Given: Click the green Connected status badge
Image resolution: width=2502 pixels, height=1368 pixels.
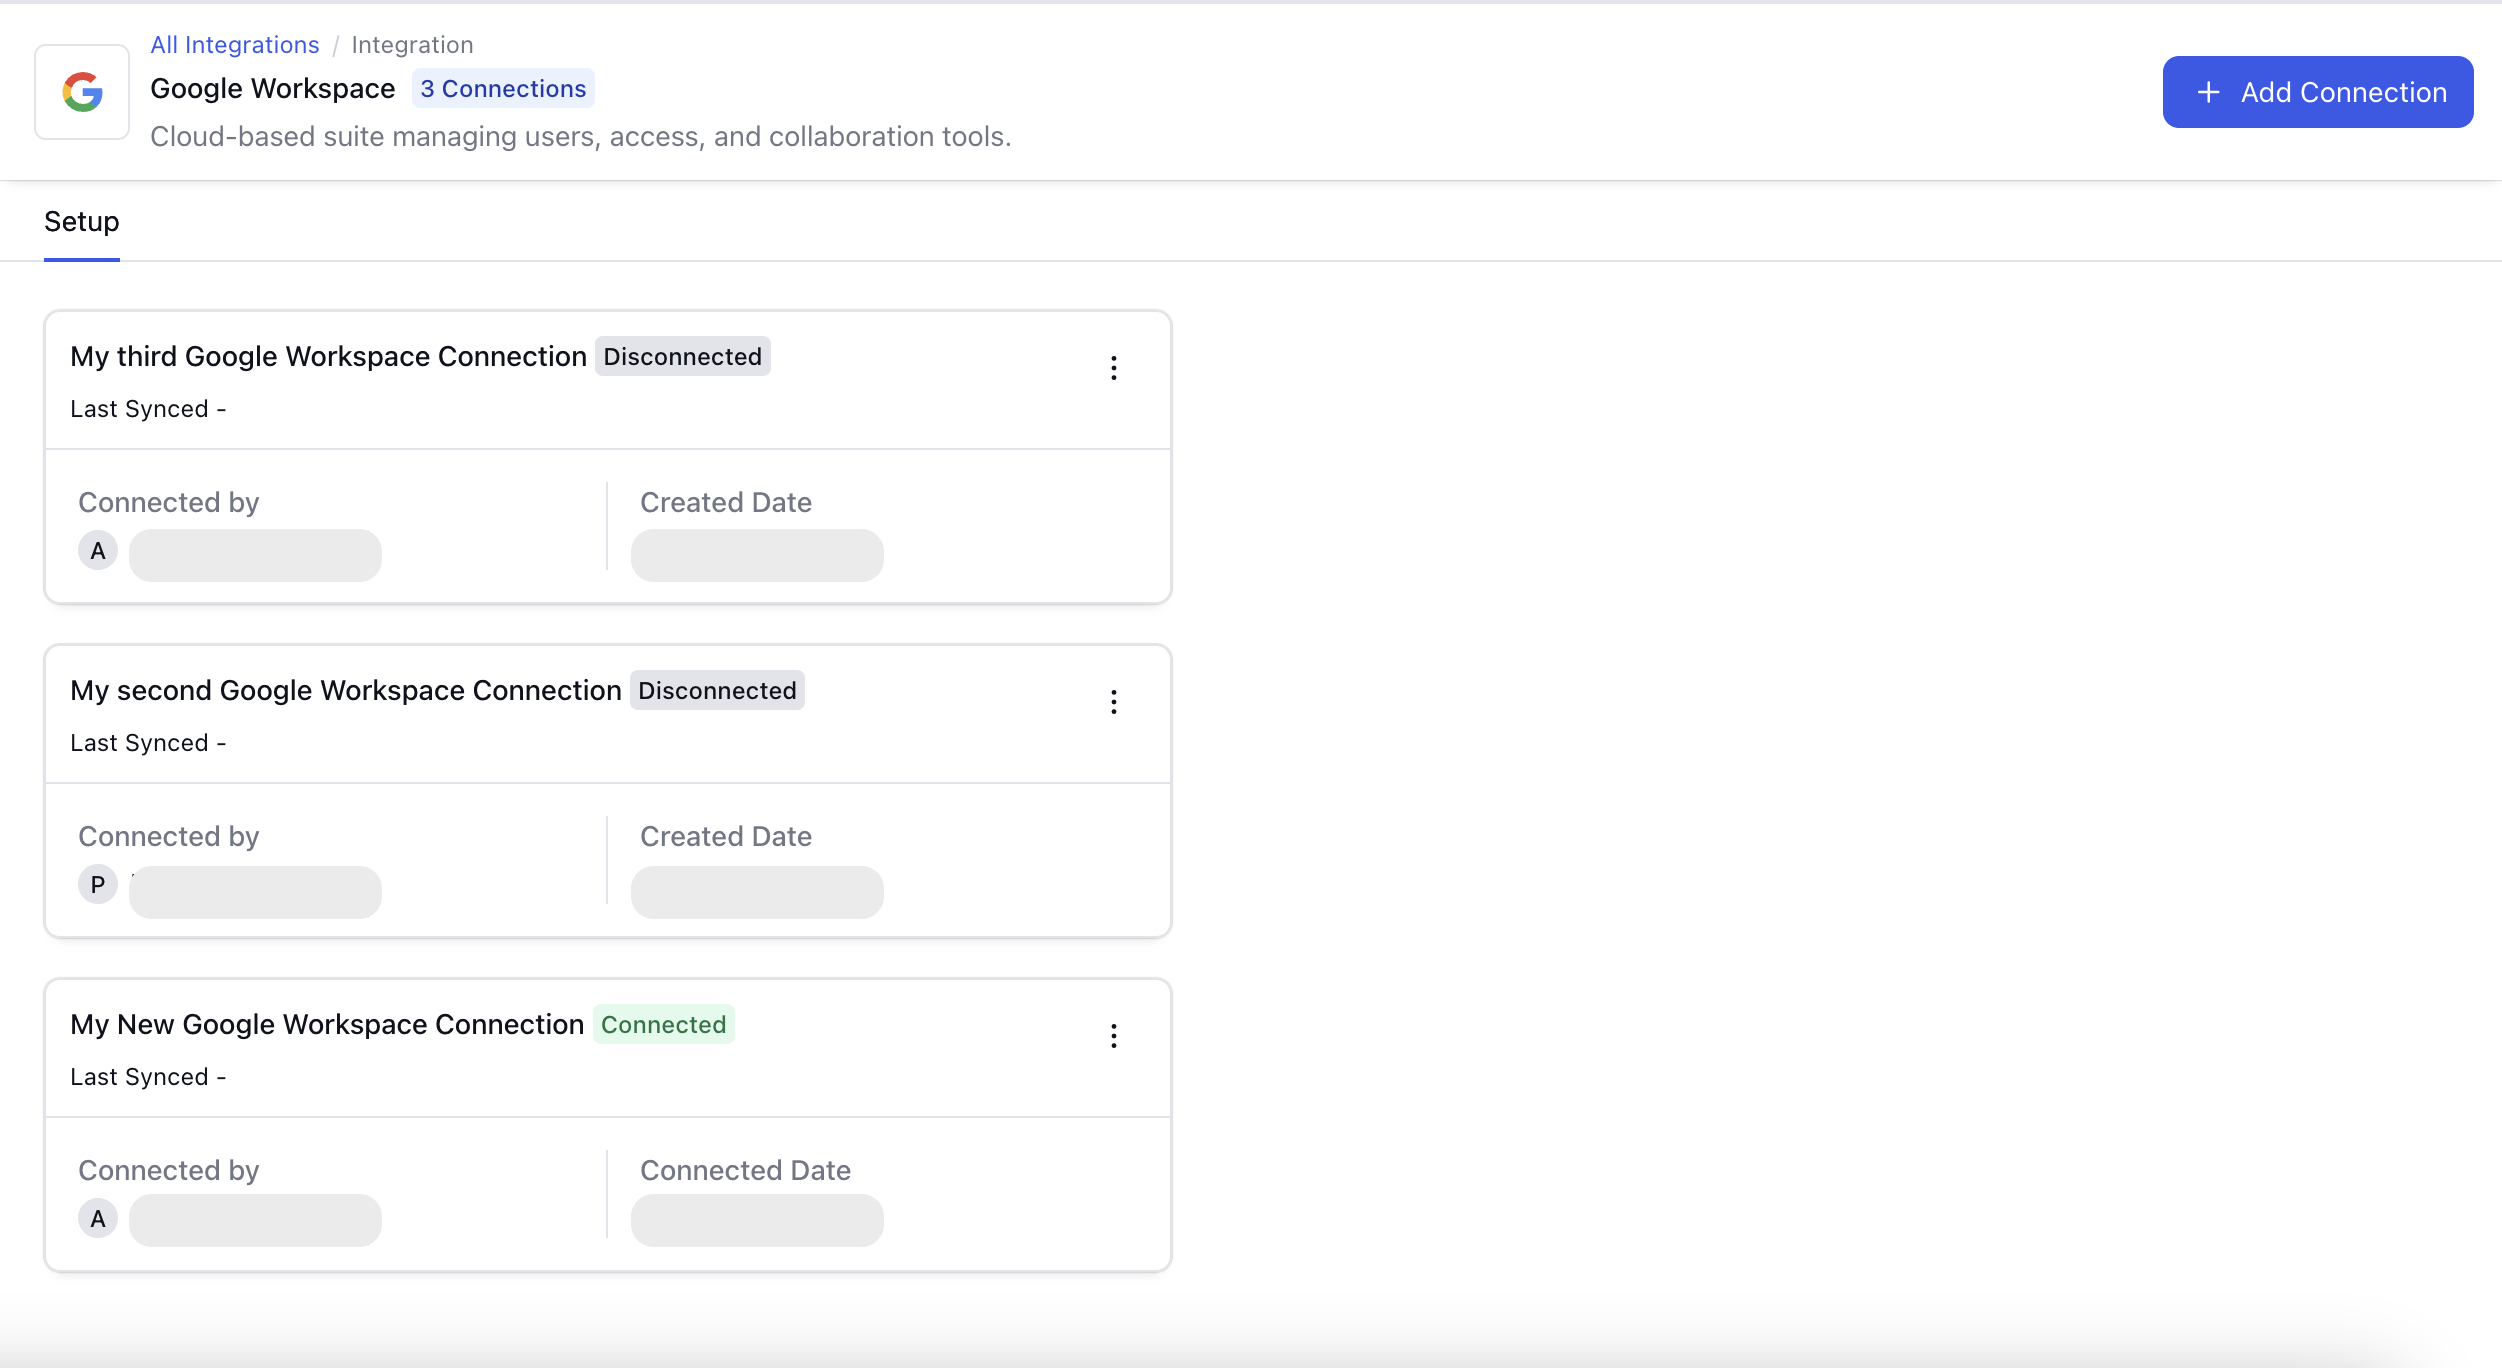Looking at the screenshot, I should pyautogui.click(x=663, y=1025).
